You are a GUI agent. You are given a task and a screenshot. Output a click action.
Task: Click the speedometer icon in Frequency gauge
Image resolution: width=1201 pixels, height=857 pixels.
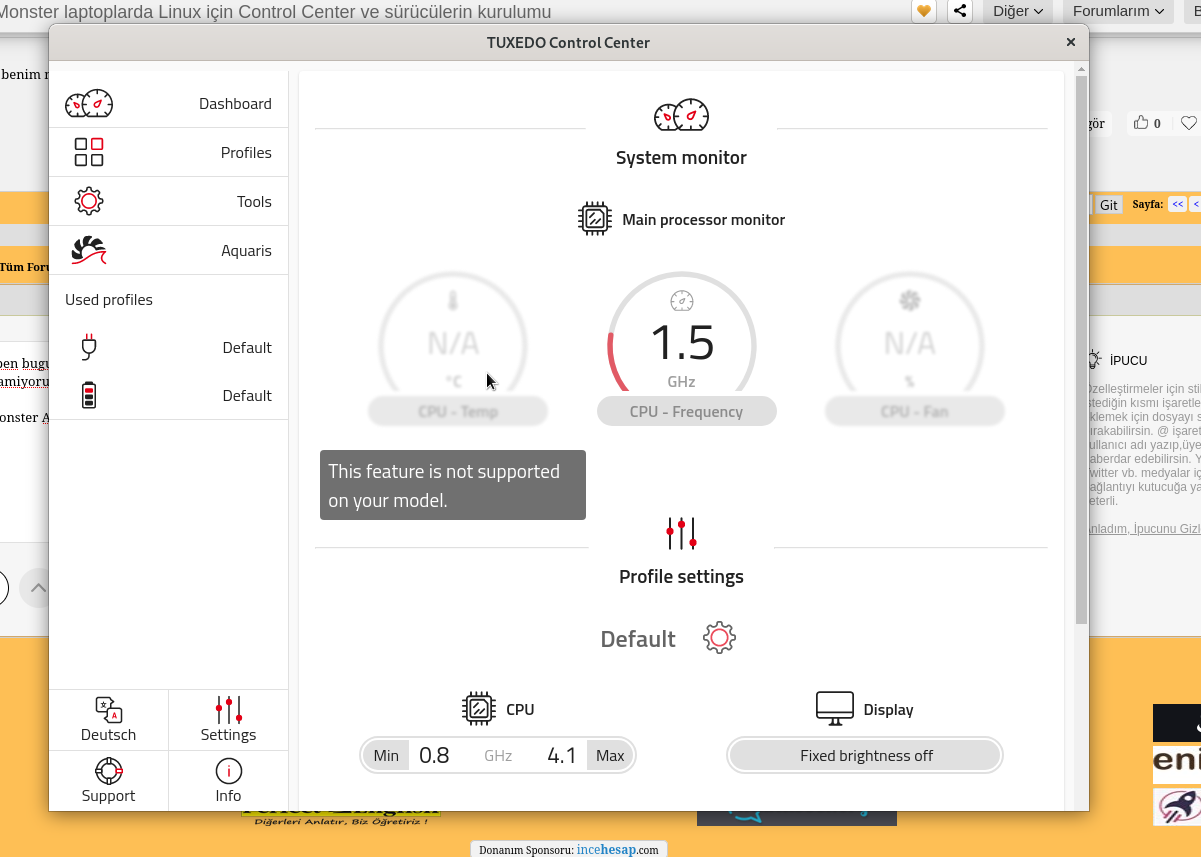(x=681, y=301)
